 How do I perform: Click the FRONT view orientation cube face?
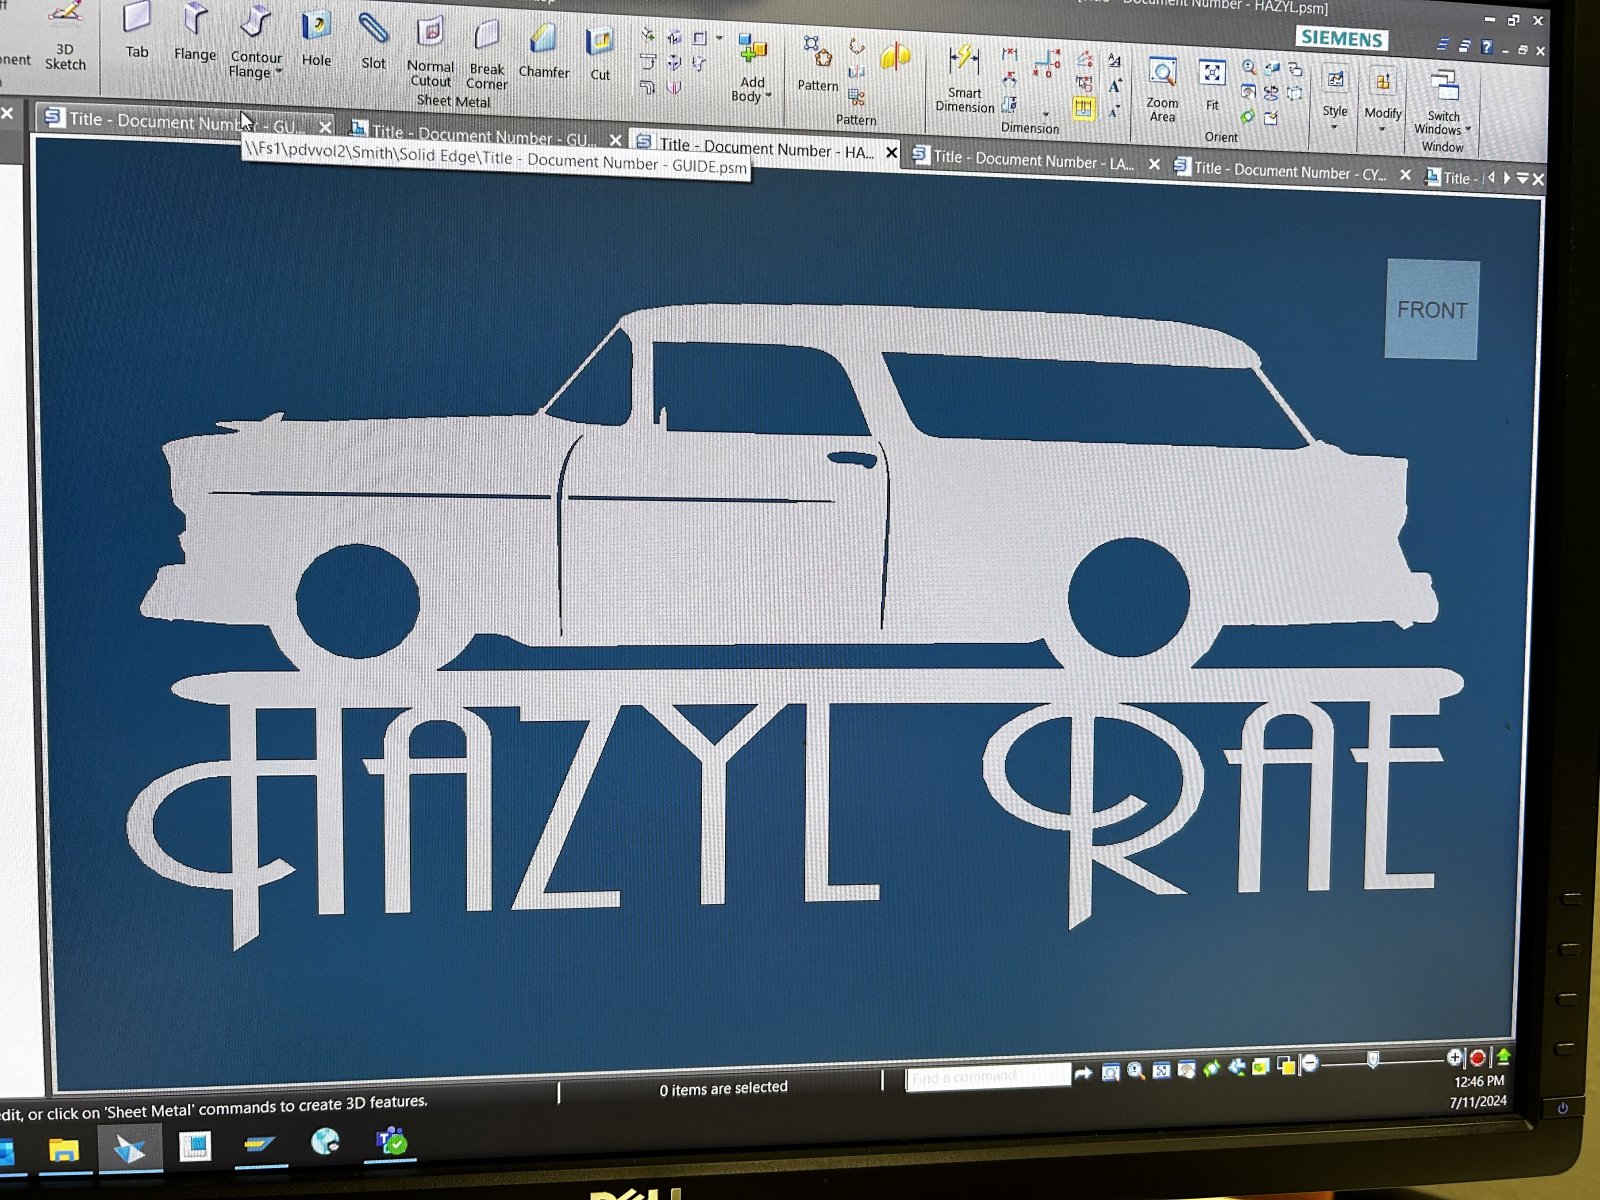pyautogui.click(x=1432, y=310)
